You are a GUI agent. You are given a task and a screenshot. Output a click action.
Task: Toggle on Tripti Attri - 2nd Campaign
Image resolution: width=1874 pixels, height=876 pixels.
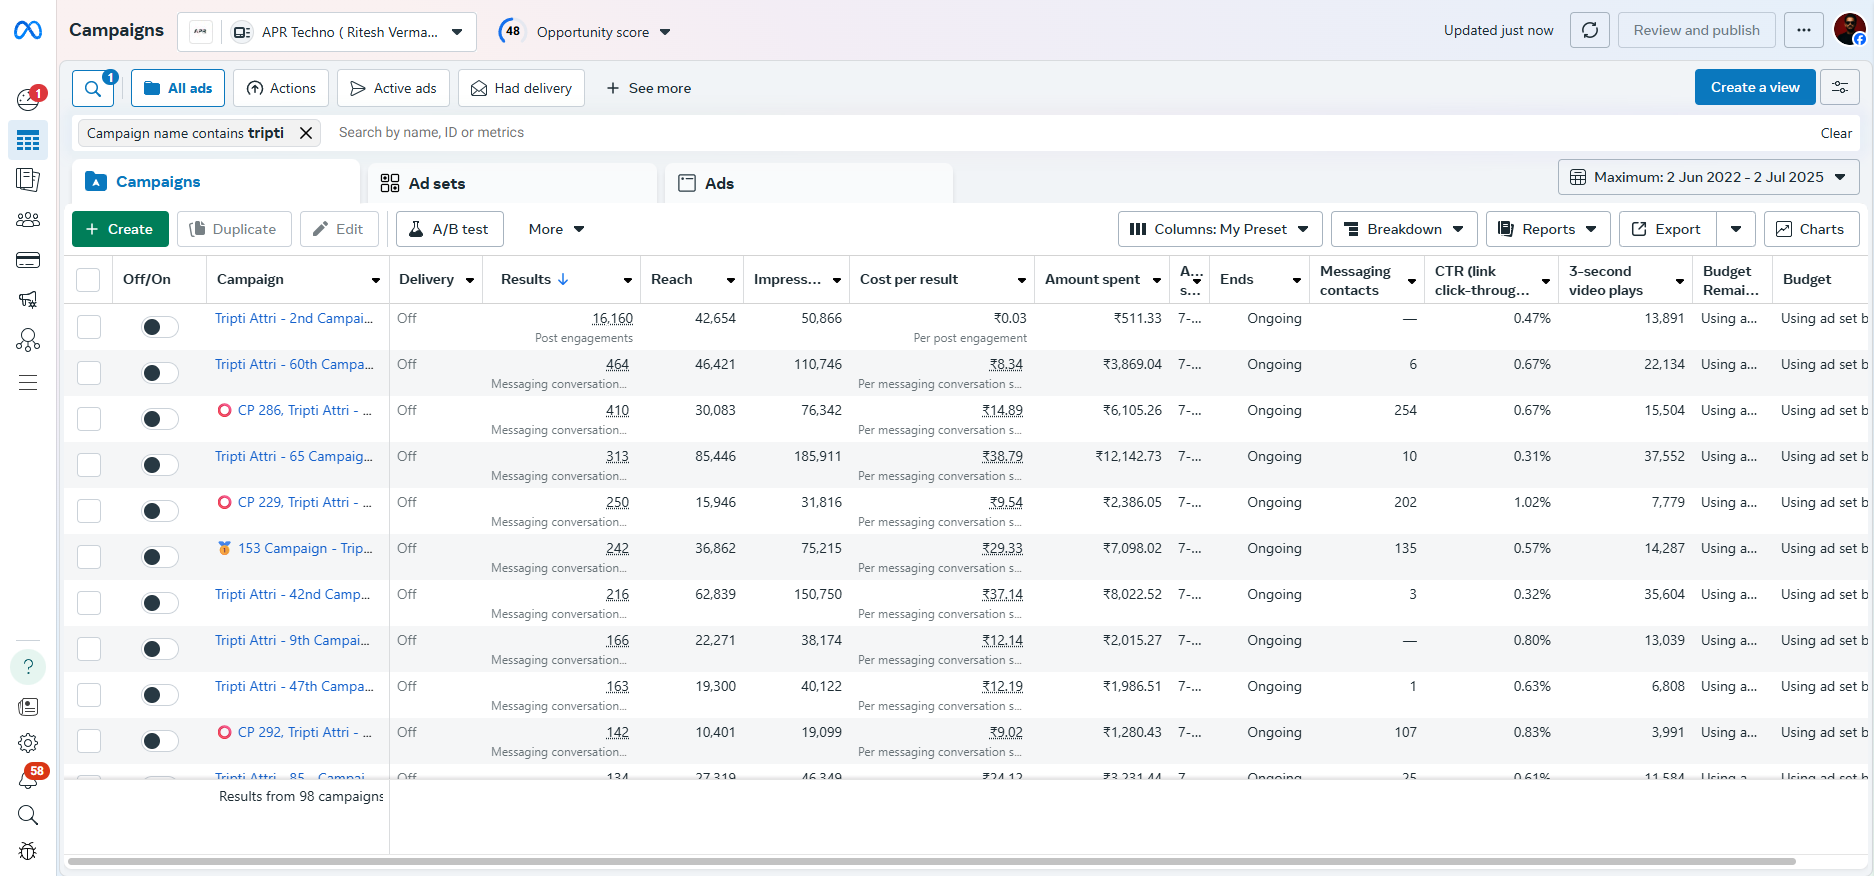[x=159, y=327]
